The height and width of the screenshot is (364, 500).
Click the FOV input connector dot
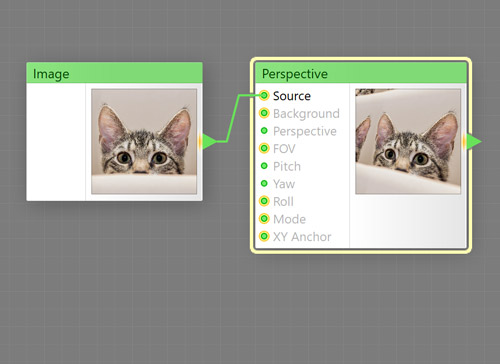tap(264, 148)
